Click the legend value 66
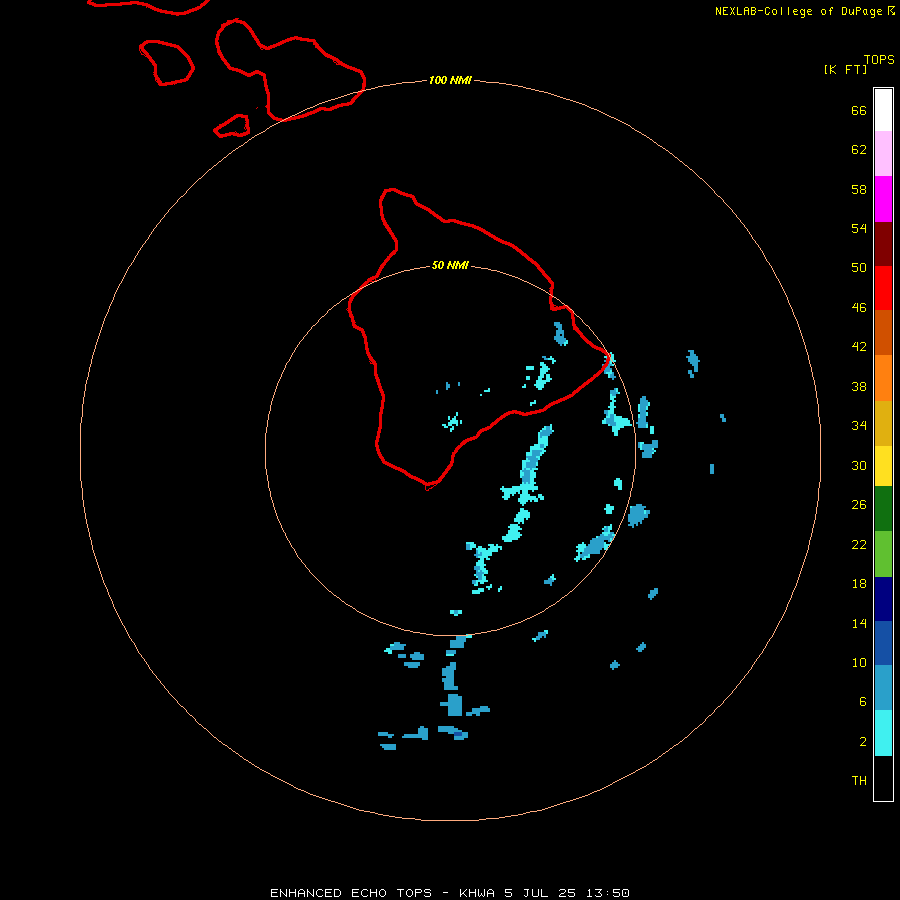Viewport: 900px width, 900px height. pos(859,110)
